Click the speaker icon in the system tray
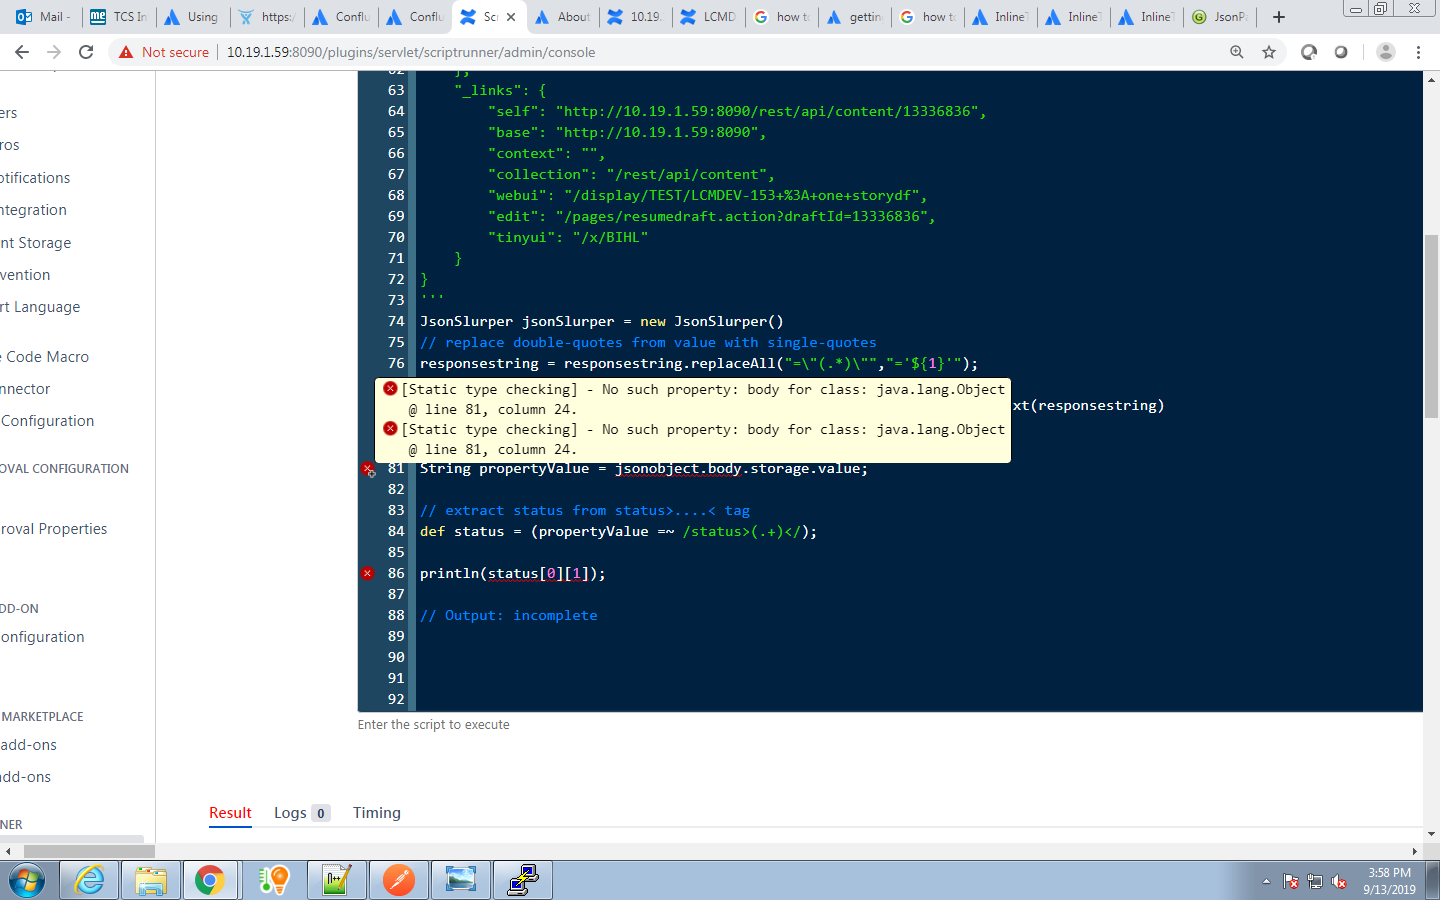This screenshot has height=900, width=1440. click(x=1340, y=881)
